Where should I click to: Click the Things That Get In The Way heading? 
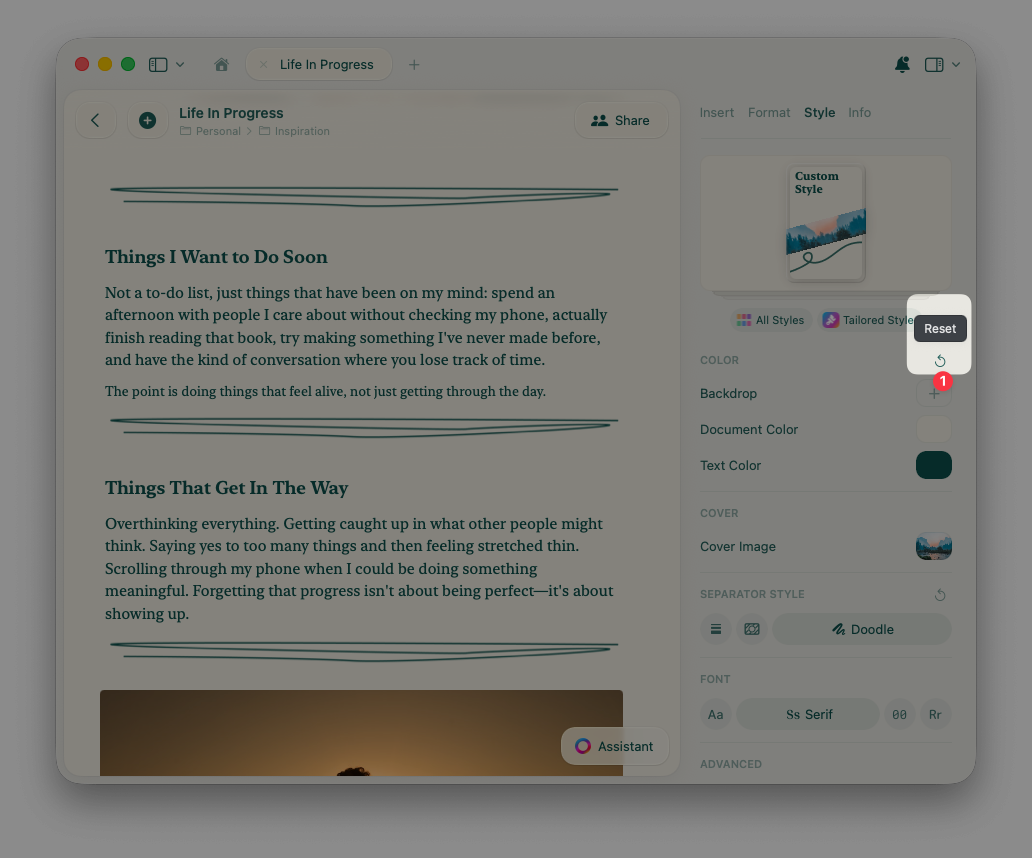tap(226, 488)
